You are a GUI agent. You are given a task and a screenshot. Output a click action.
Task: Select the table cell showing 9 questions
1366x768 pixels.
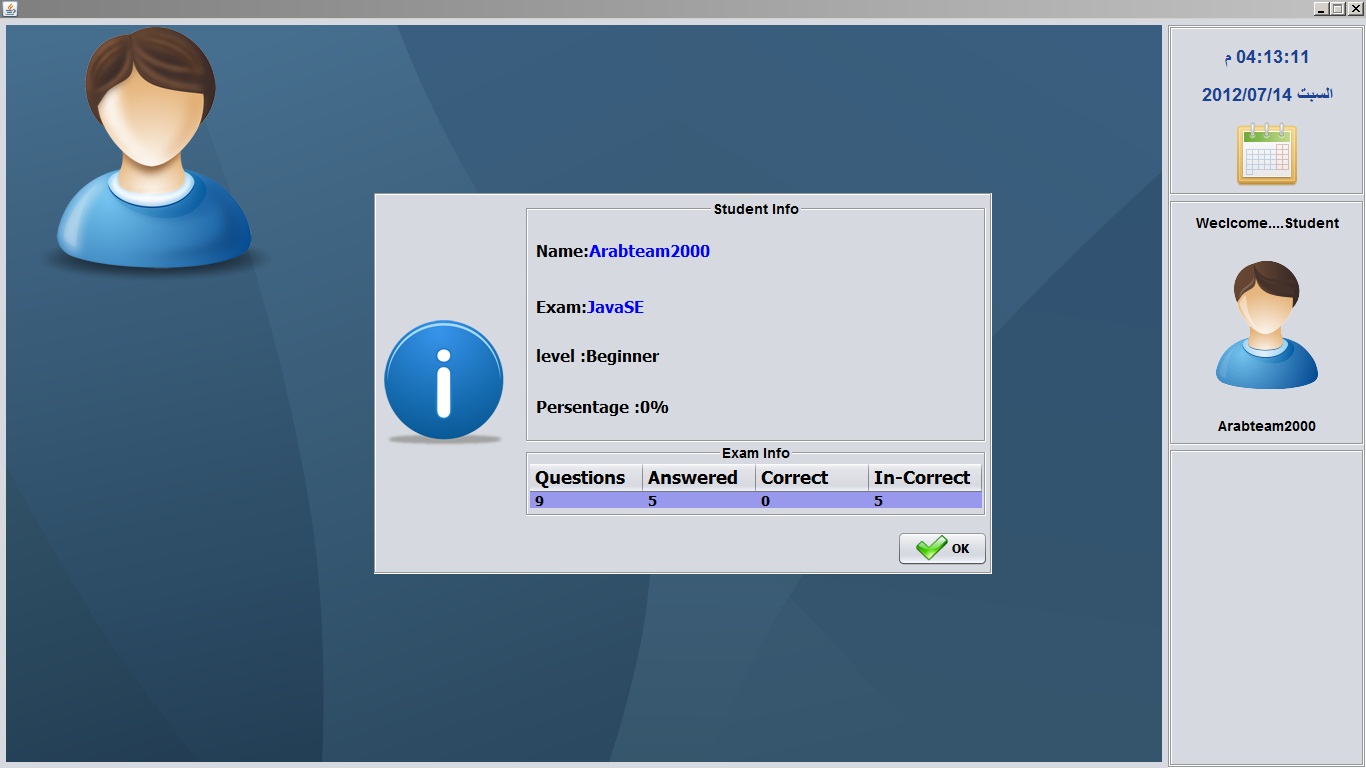pos(586,500)
